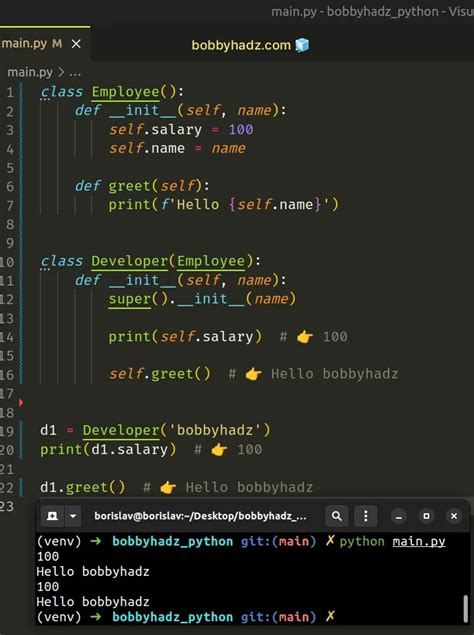Open new terminal tab icon
The width and height of the screenshot is (474, 635).
click(x=52, y=516)
